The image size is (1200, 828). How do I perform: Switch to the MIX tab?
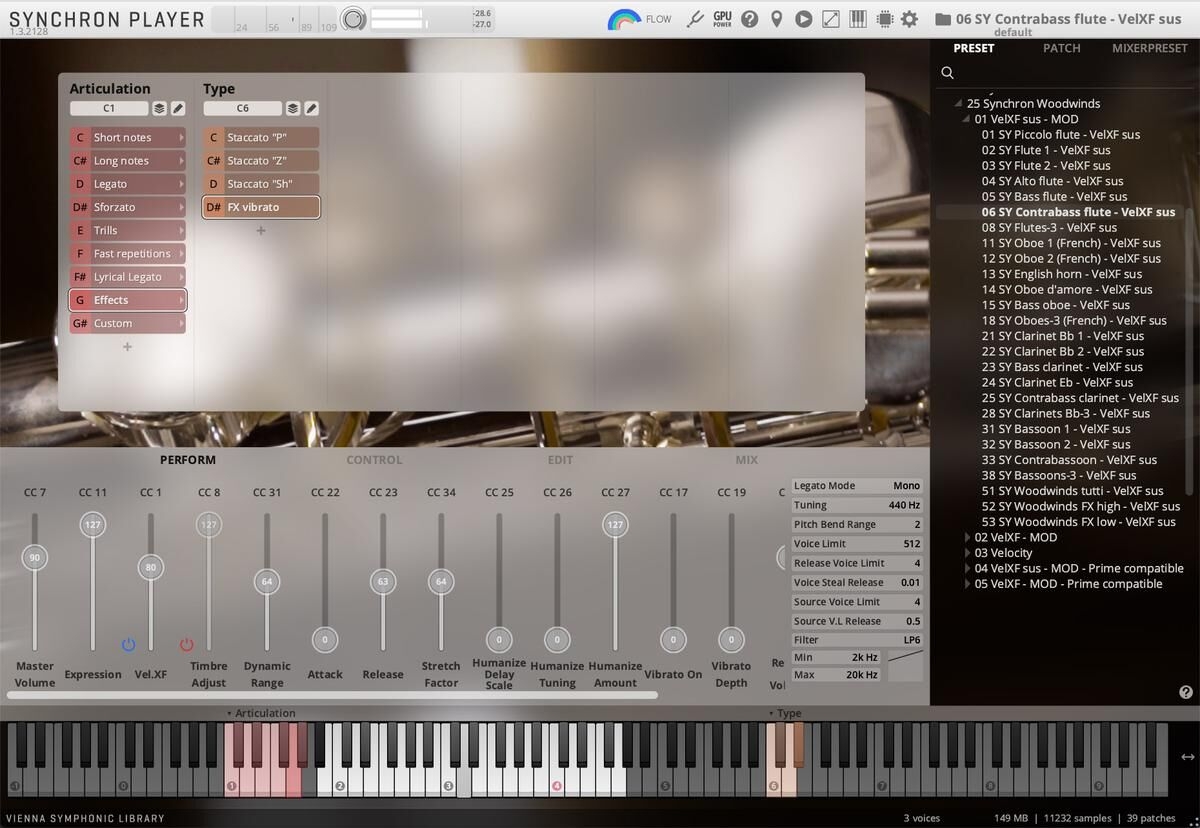coord(746,460)
